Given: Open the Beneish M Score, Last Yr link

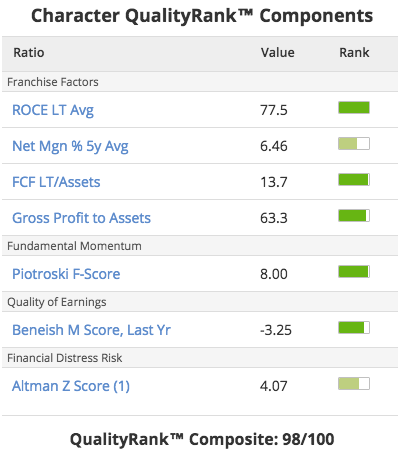Looking at the screenshot, I should tap(91, 330).
